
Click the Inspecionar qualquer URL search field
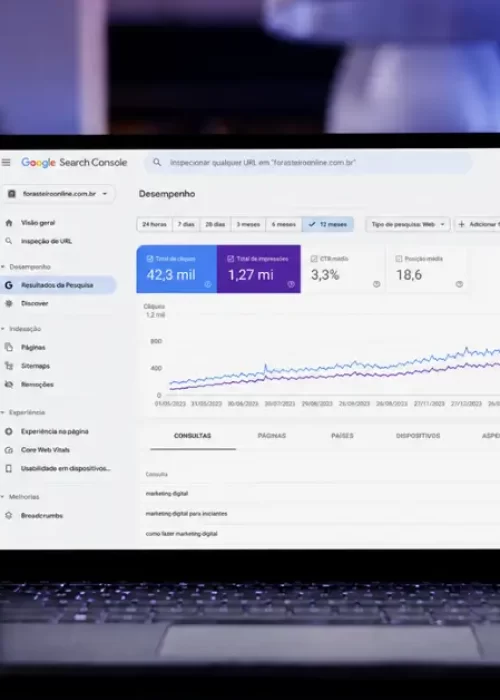click(x=308, y=162)
